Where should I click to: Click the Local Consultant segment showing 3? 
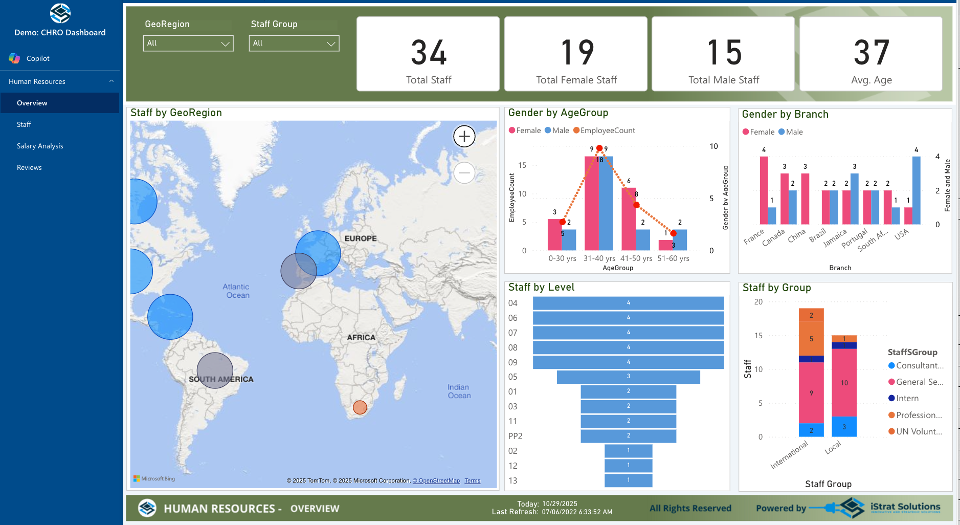click(844, 426)
